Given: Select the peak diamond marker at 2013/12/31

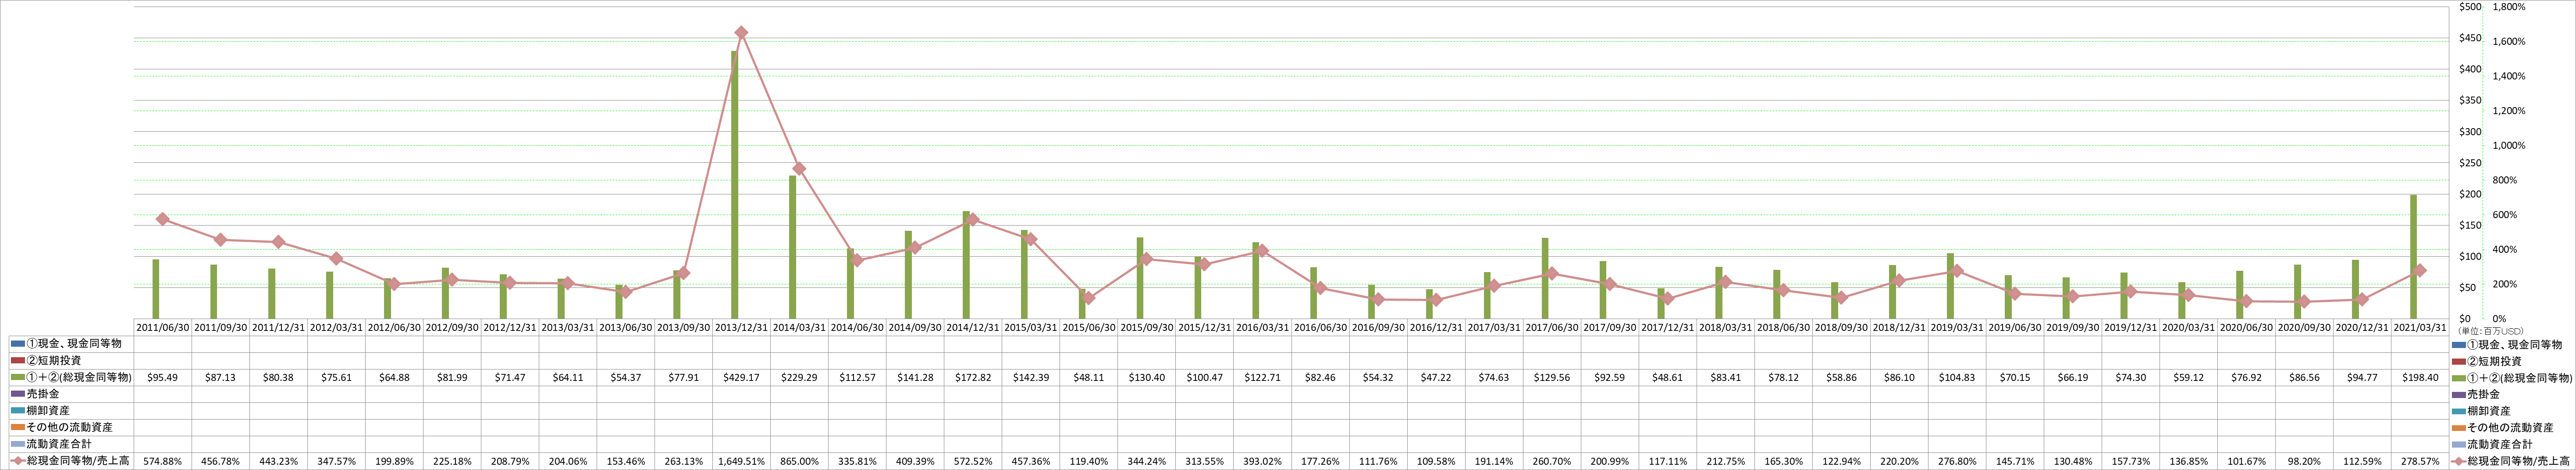Looking at the screenshot, I should coord(741,33).
